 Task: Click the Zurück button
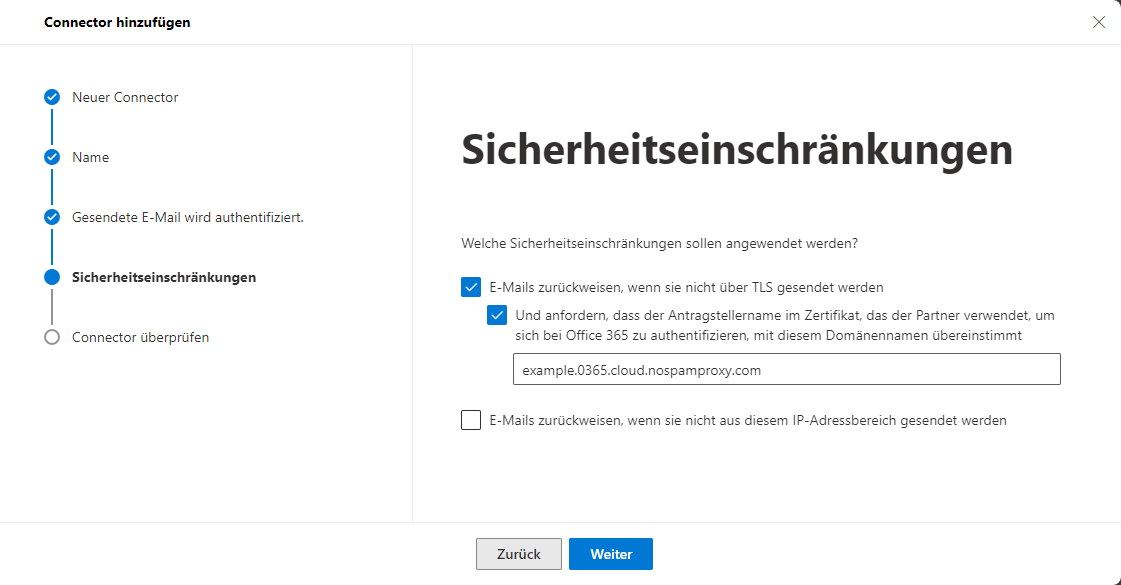point(519,554)
